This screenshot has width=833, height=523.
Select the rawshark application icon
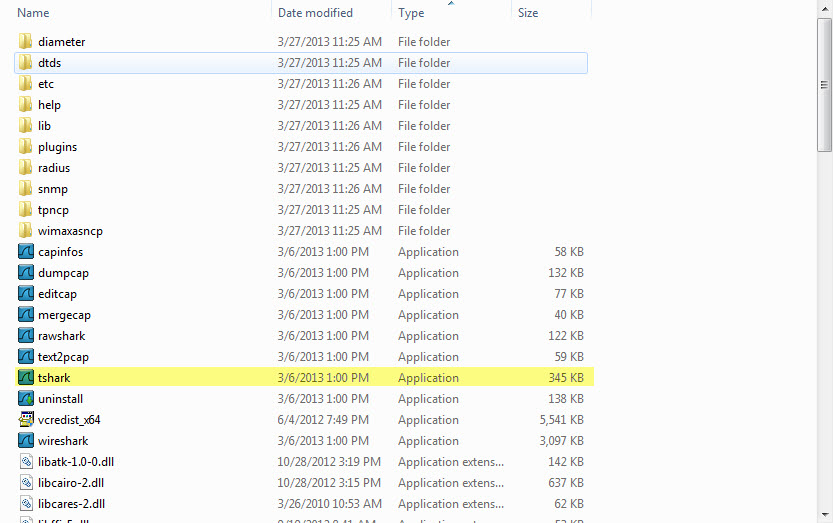pyautogui.click(x=26, y=336)
